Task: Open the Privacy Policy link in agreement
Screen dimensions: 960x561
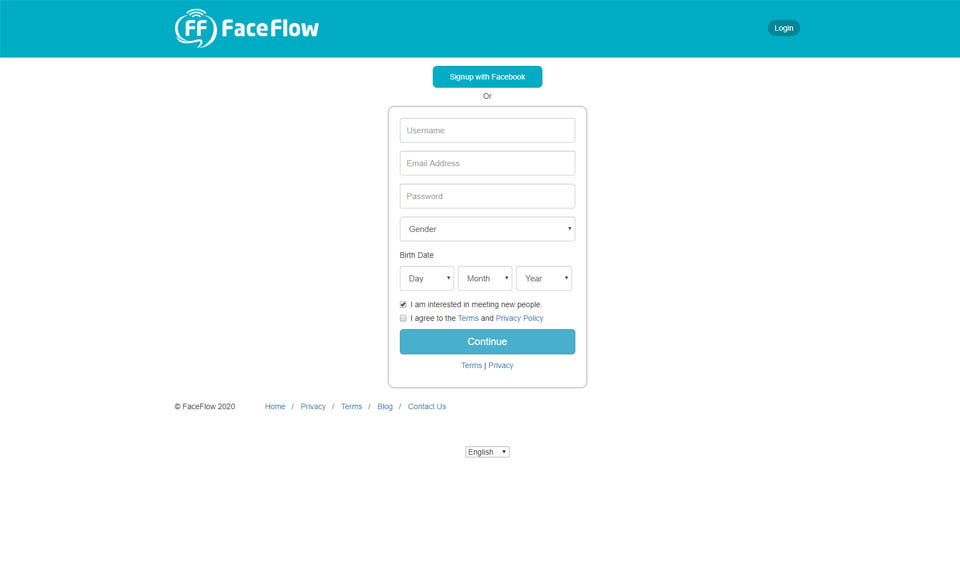Action: 519,318
